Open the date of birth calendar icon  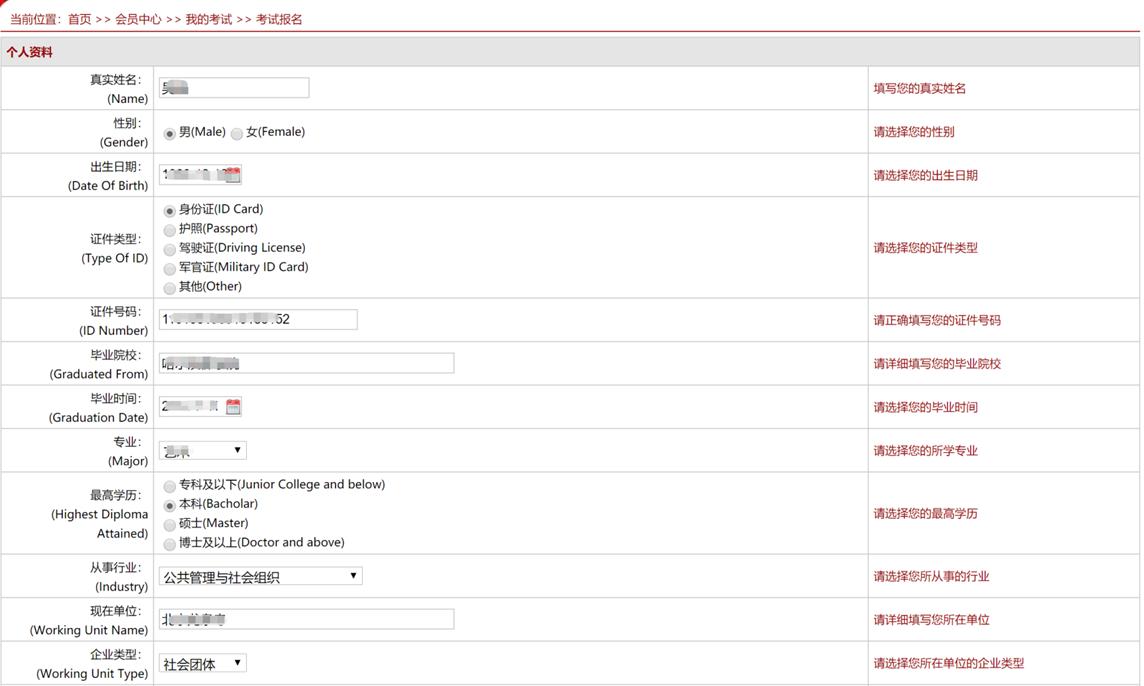pyautogui.click(x=233, y=176)
